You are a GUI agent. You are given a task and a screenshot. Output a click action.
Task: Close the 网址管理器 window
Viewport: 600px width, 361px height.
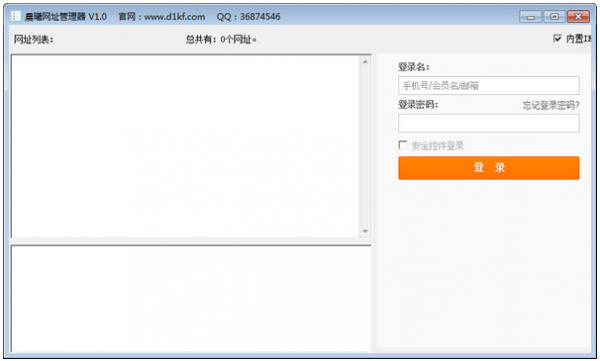(x=578, y=17)
